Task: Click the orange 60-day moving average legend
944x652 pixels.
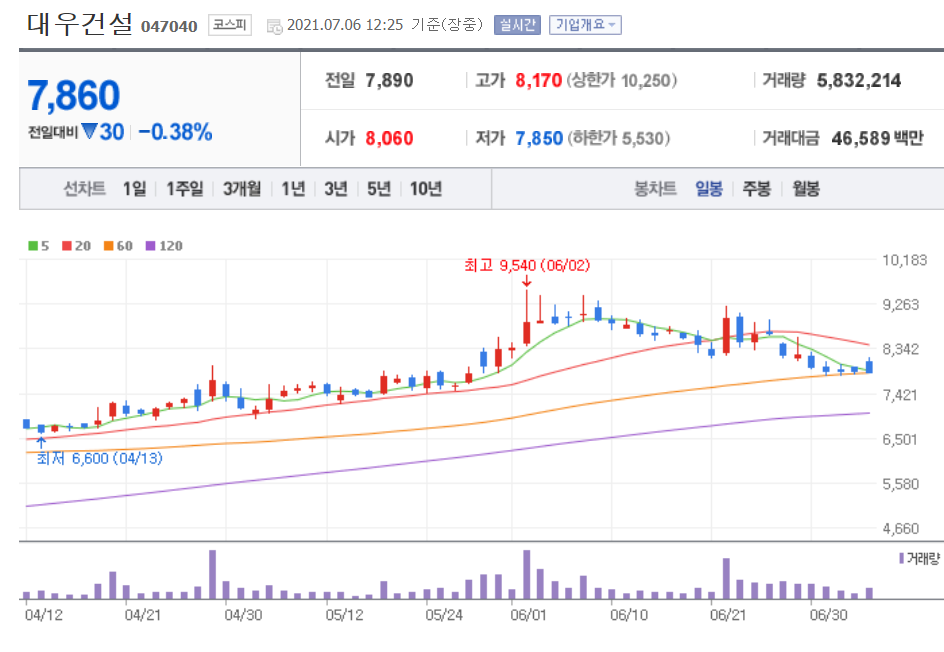Action: 118,246
